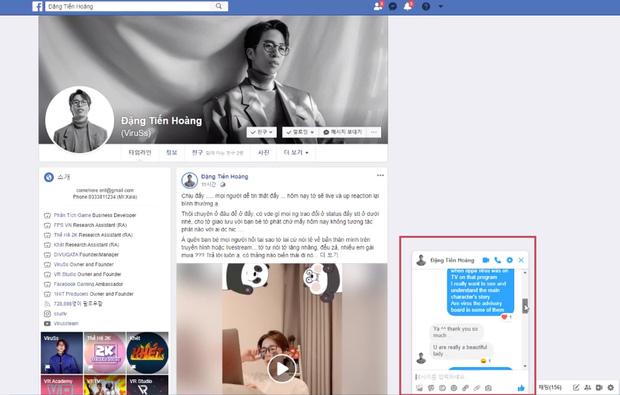Click the chat scrollbar up arrow

pos(525,272)
